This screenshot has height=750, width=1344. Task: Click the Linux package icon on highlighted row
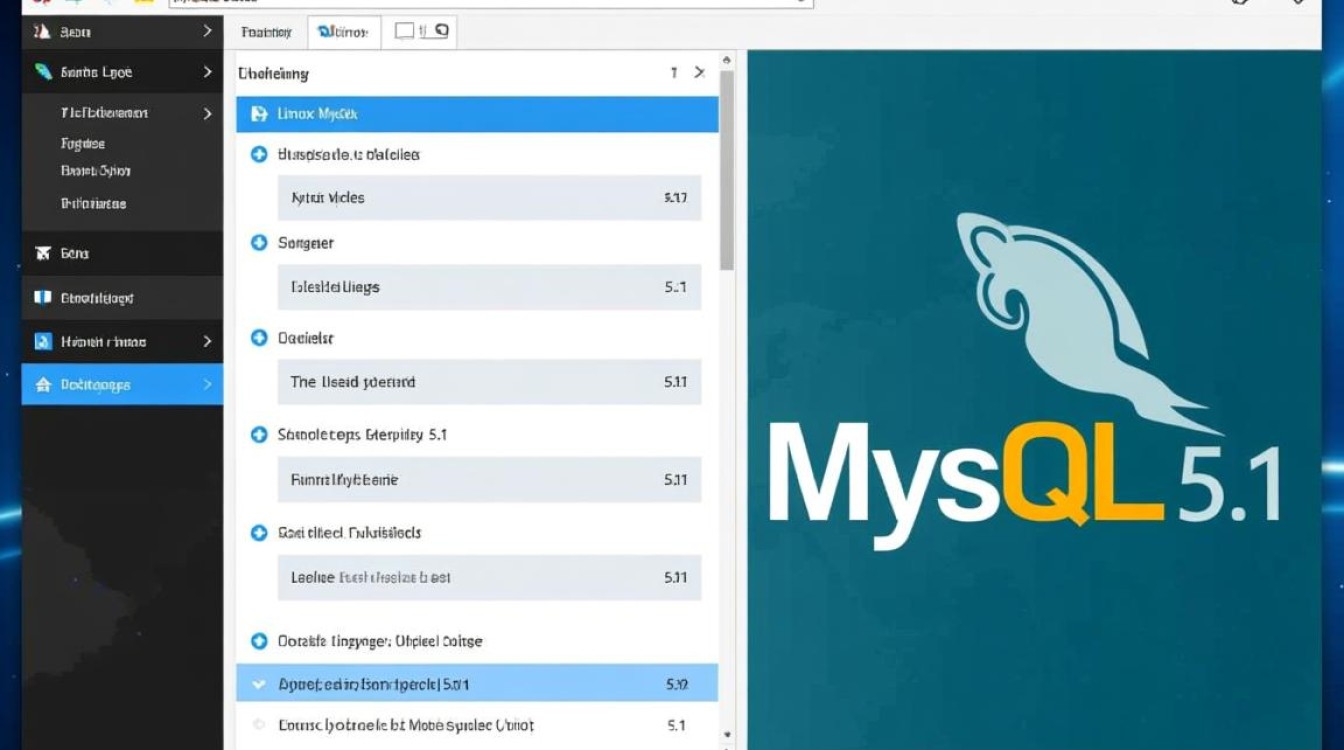260,114
